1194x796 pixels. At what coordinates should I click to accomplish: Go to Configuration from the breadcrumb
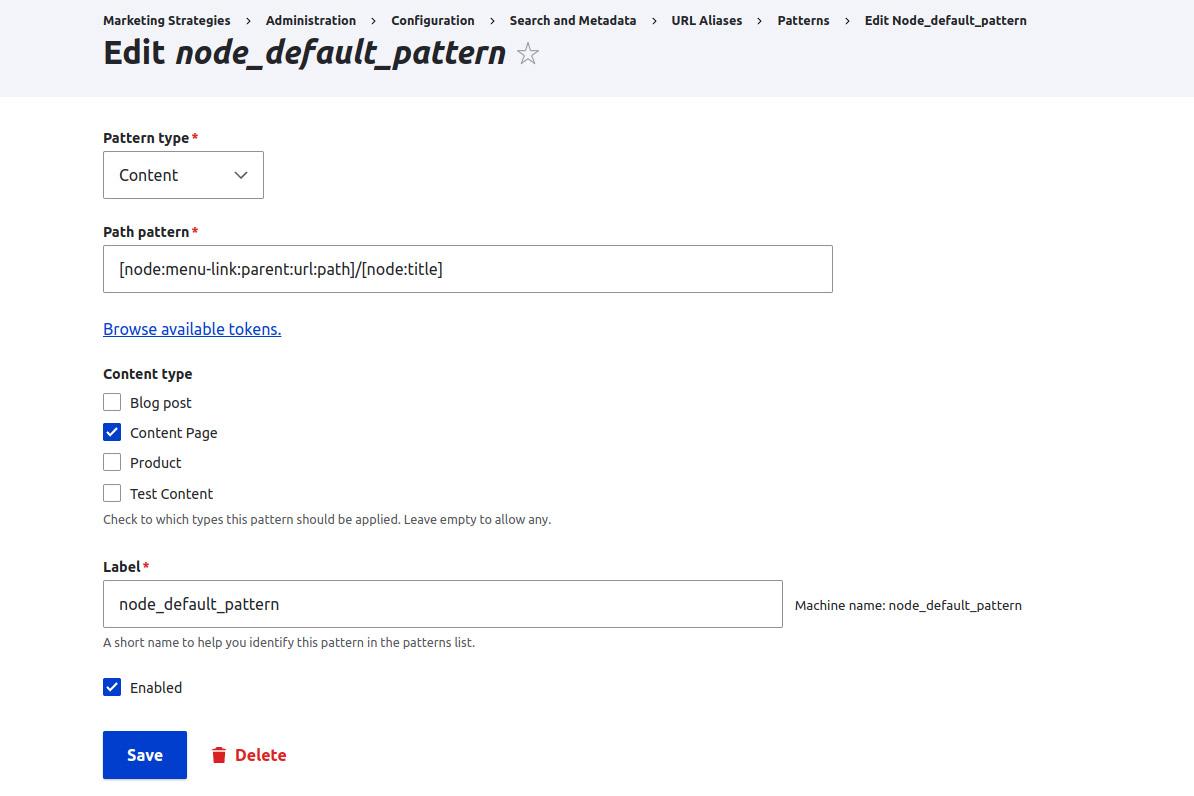point(433,20)
